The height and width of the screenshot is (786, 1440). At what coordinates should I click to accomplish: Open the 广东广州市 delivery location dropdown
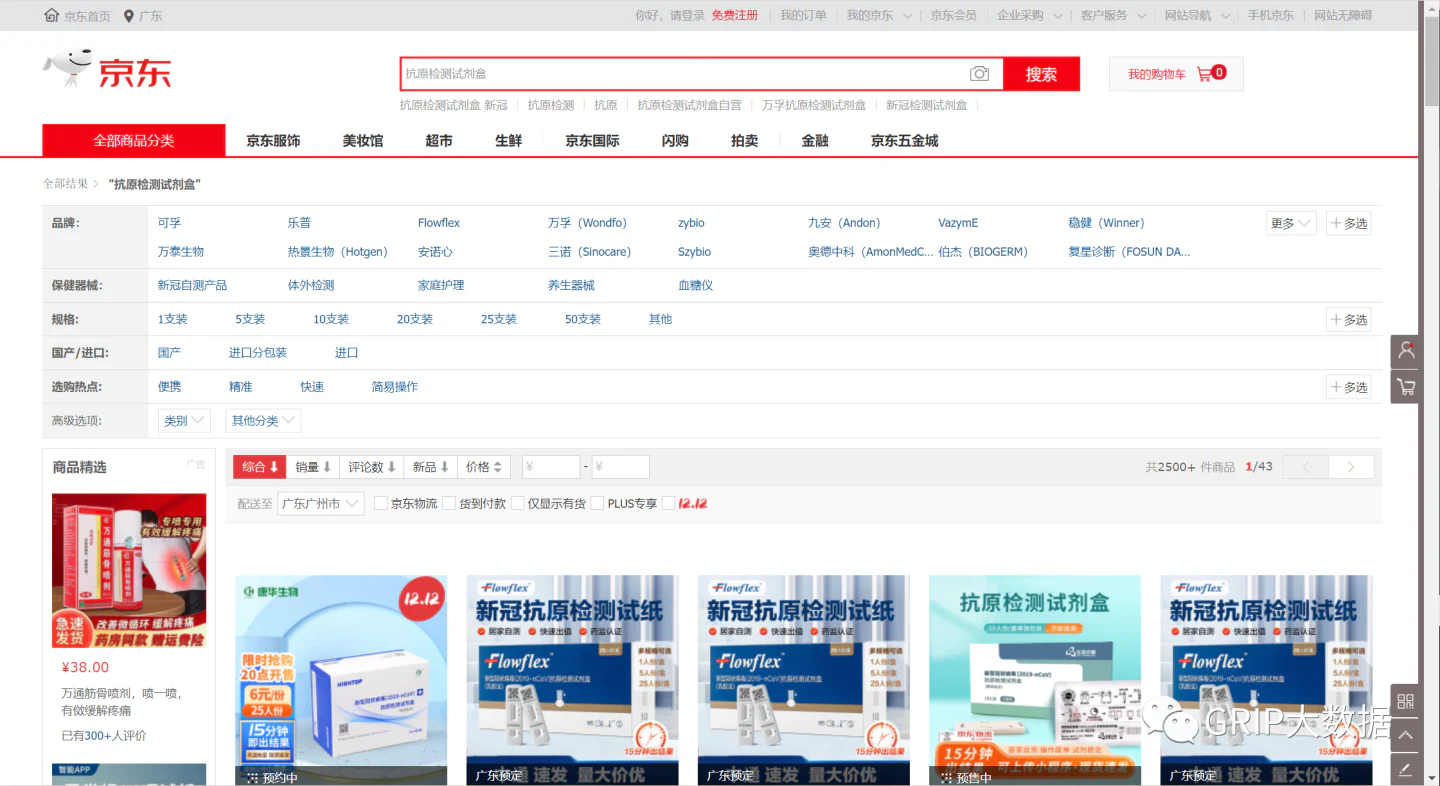(x=320, y=504)
